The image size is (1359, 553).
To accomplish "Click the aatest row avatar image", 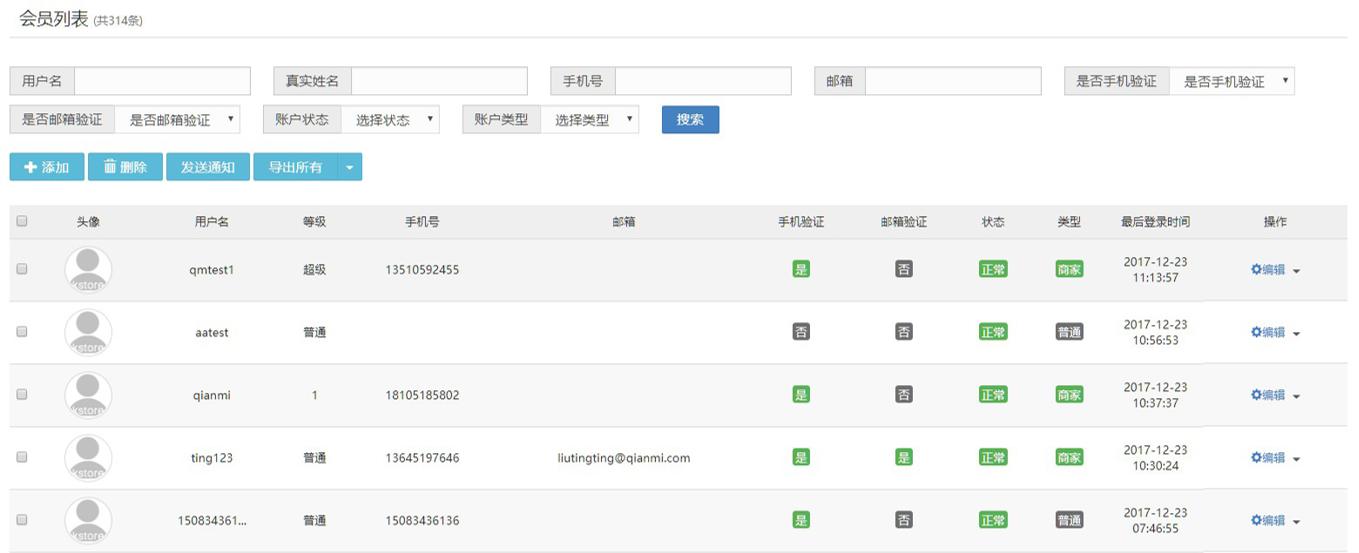I will [88, 332].
